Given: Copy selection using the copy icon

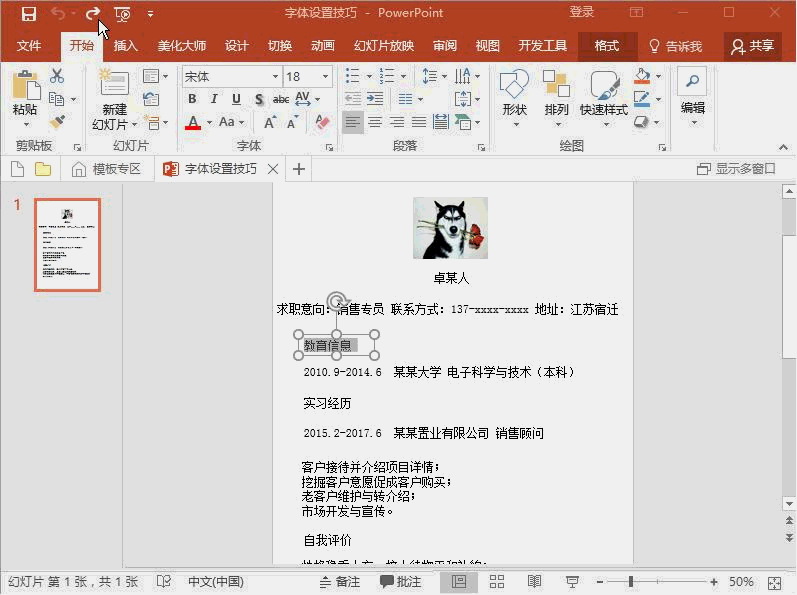Looking at the screenshot, I should coord(56,99).
